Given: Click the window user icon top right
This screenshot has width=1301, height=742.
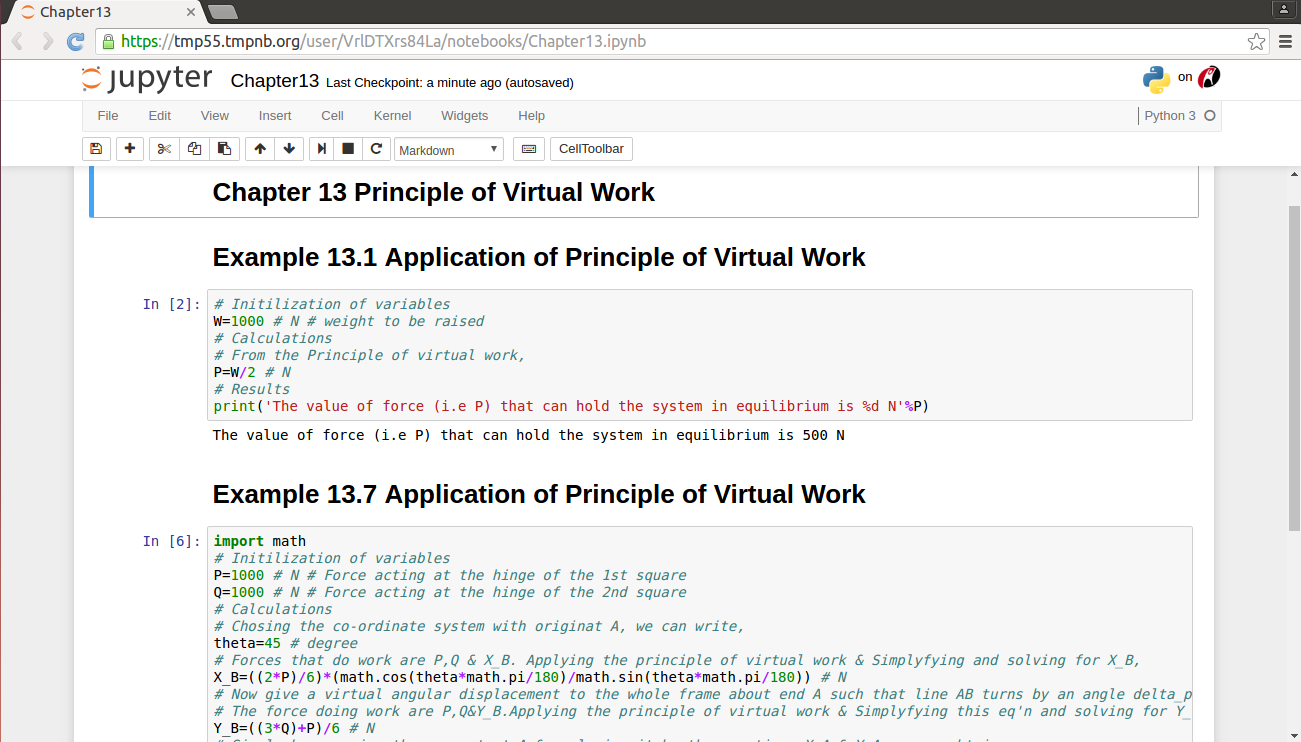Looking at the screenshot, I should point(1283,9).
